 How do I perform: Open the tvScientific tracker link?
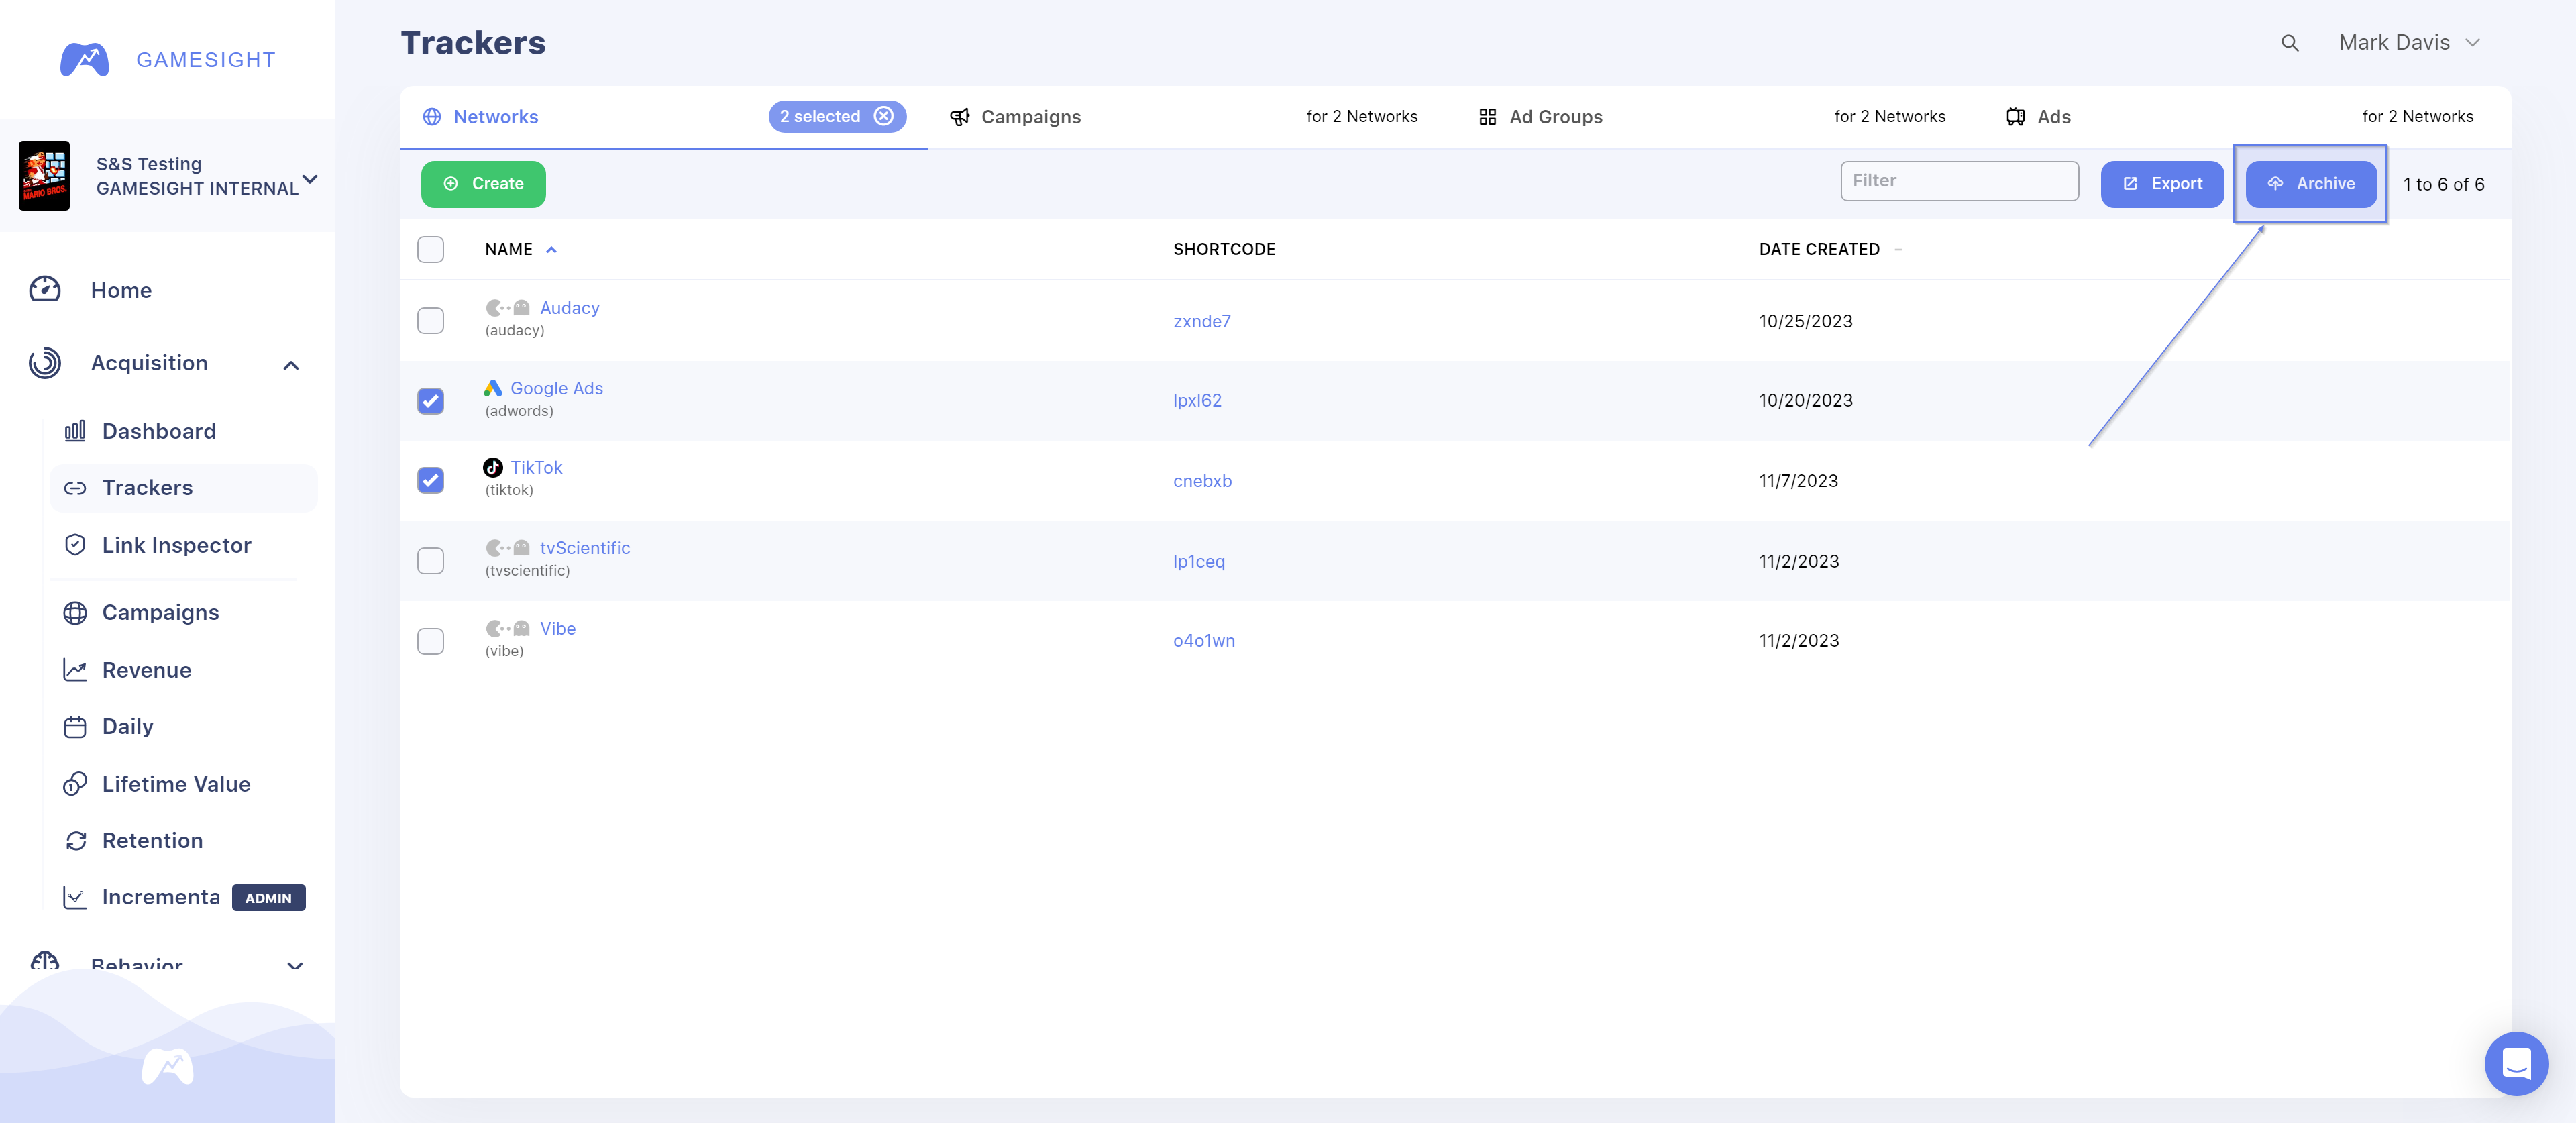tap(585, 548)
